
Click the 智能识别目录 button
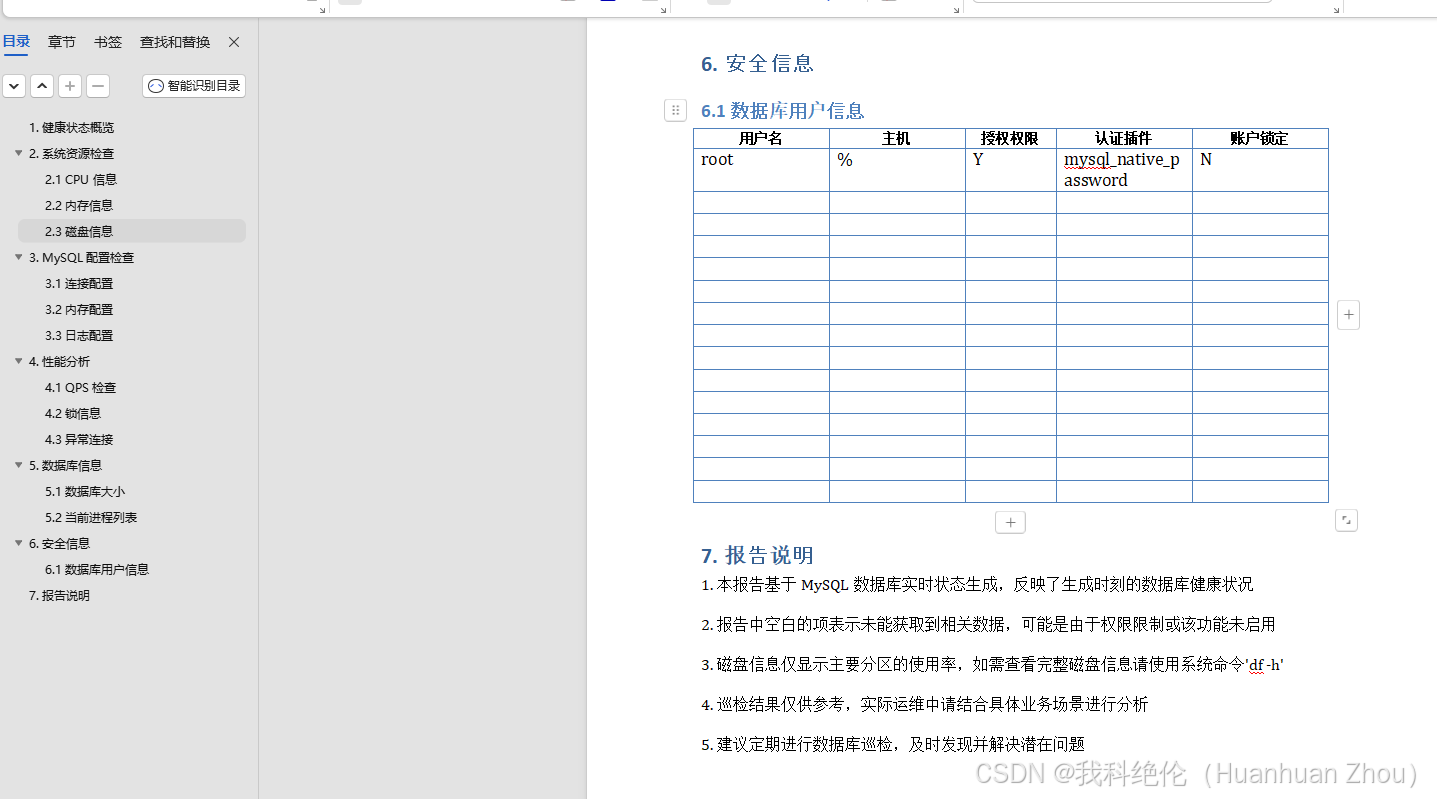193,86
